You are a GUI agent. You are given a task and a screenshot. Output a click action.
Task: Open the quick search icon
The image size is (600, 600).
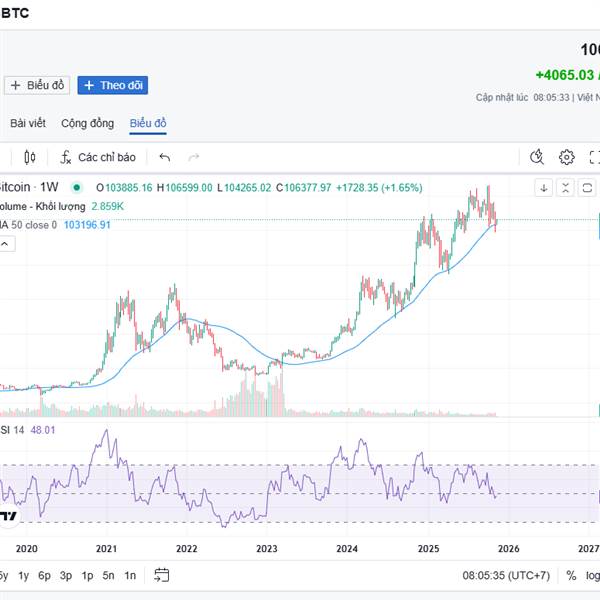coord(537,157)
